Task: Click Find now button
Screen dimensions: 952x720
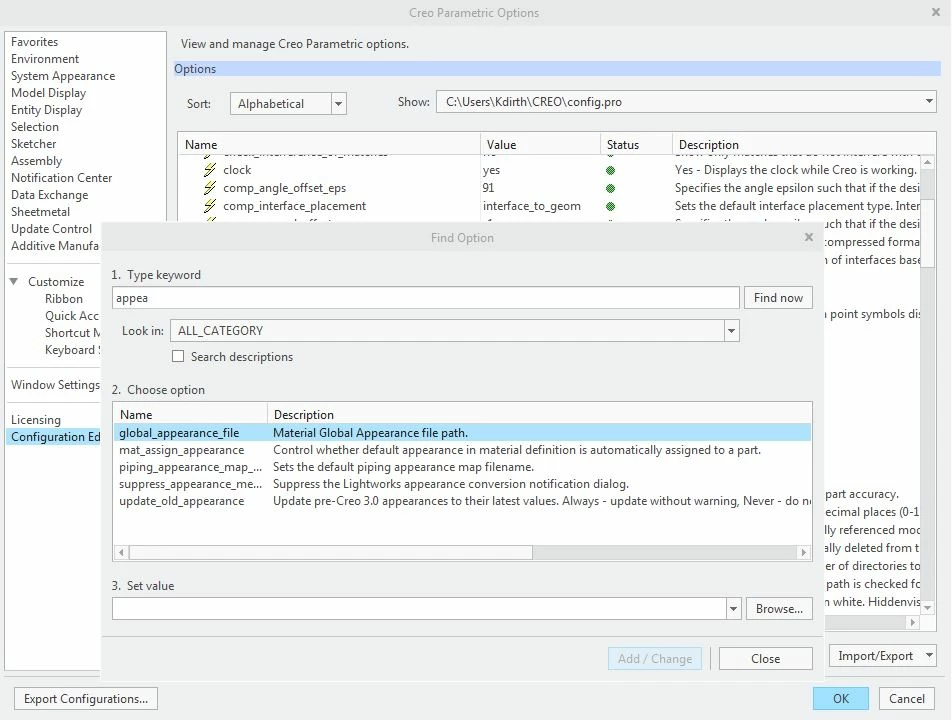Action: pyautogui.click(x=778, y=297)
